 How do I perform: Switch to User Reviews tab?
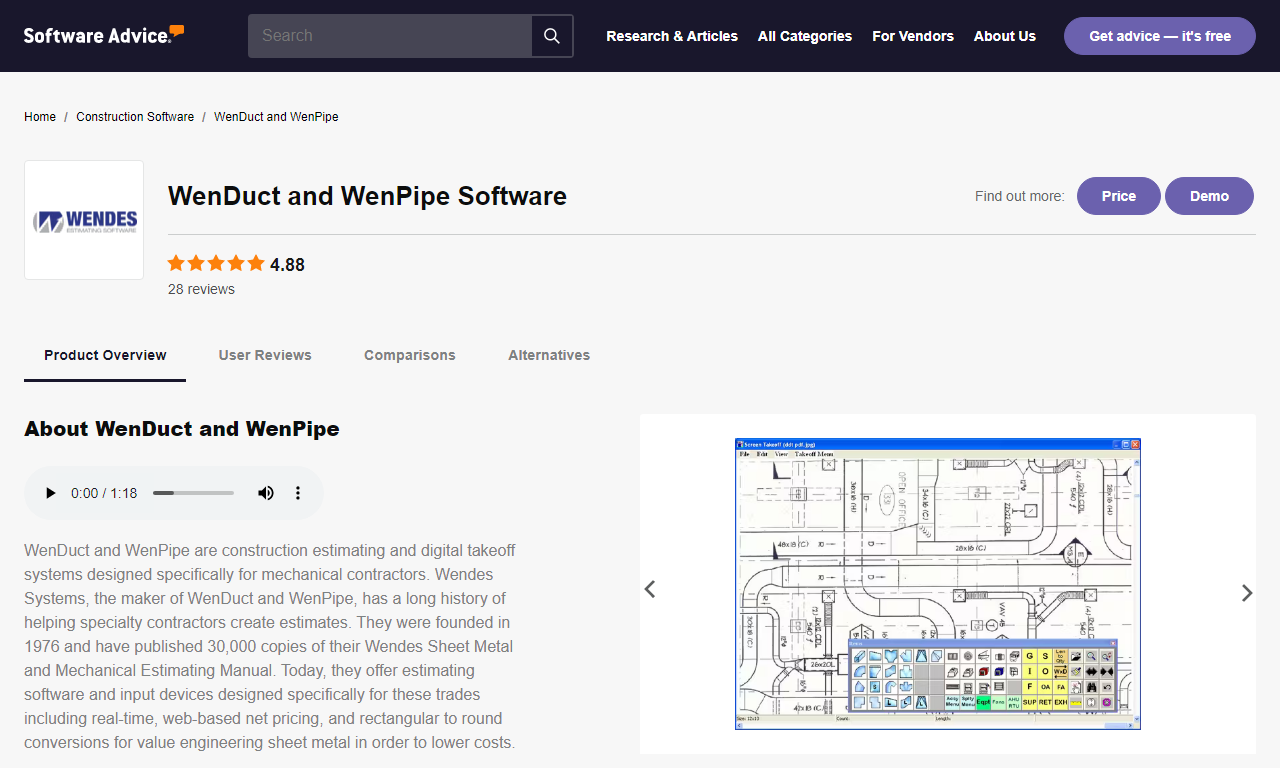pyautogui.click(x=265, y=355)
